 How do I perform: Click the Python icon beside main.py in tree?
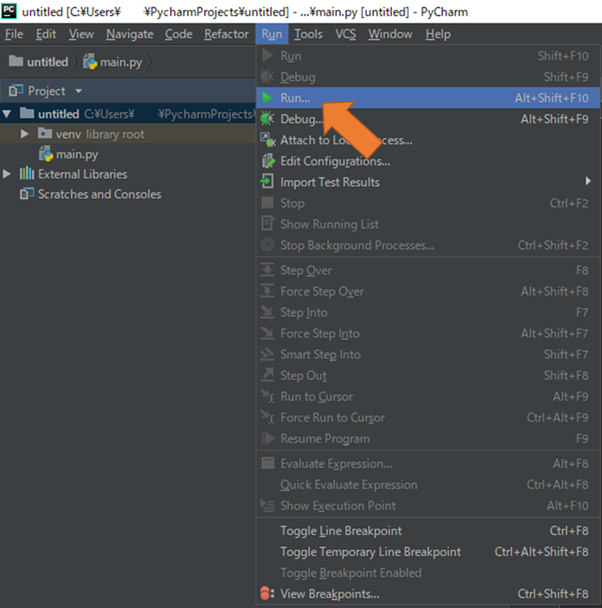pyautogui.click(x=46, y=154)
